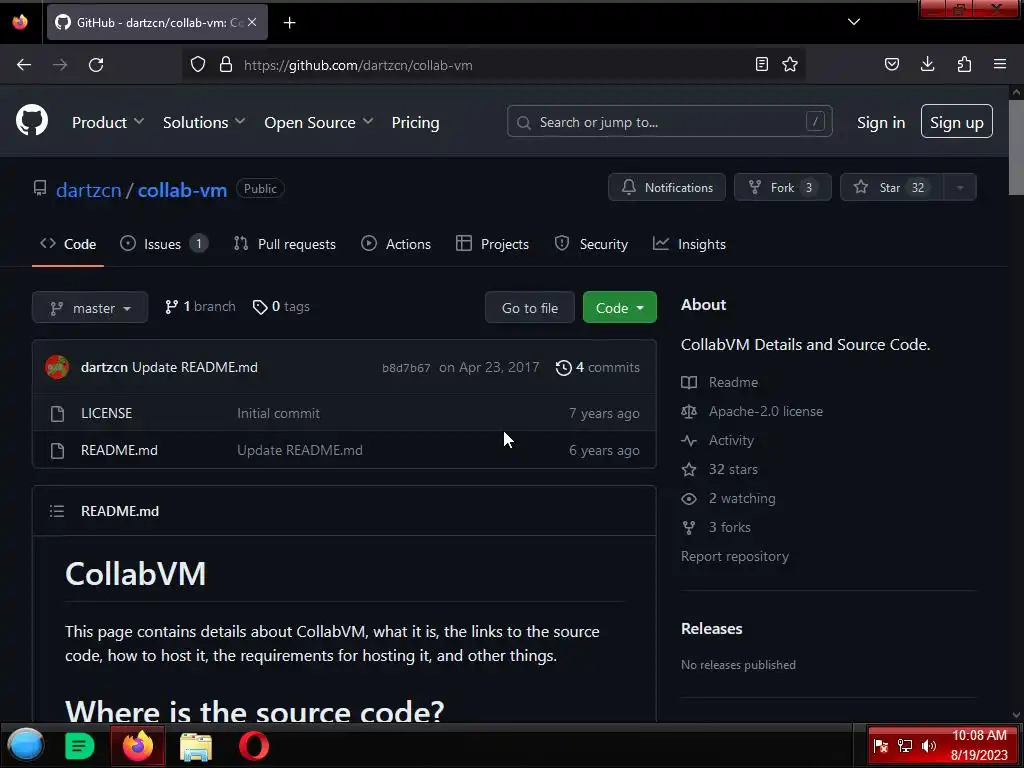
Task: Open the Firefox downloads icon
Action: 927,64
